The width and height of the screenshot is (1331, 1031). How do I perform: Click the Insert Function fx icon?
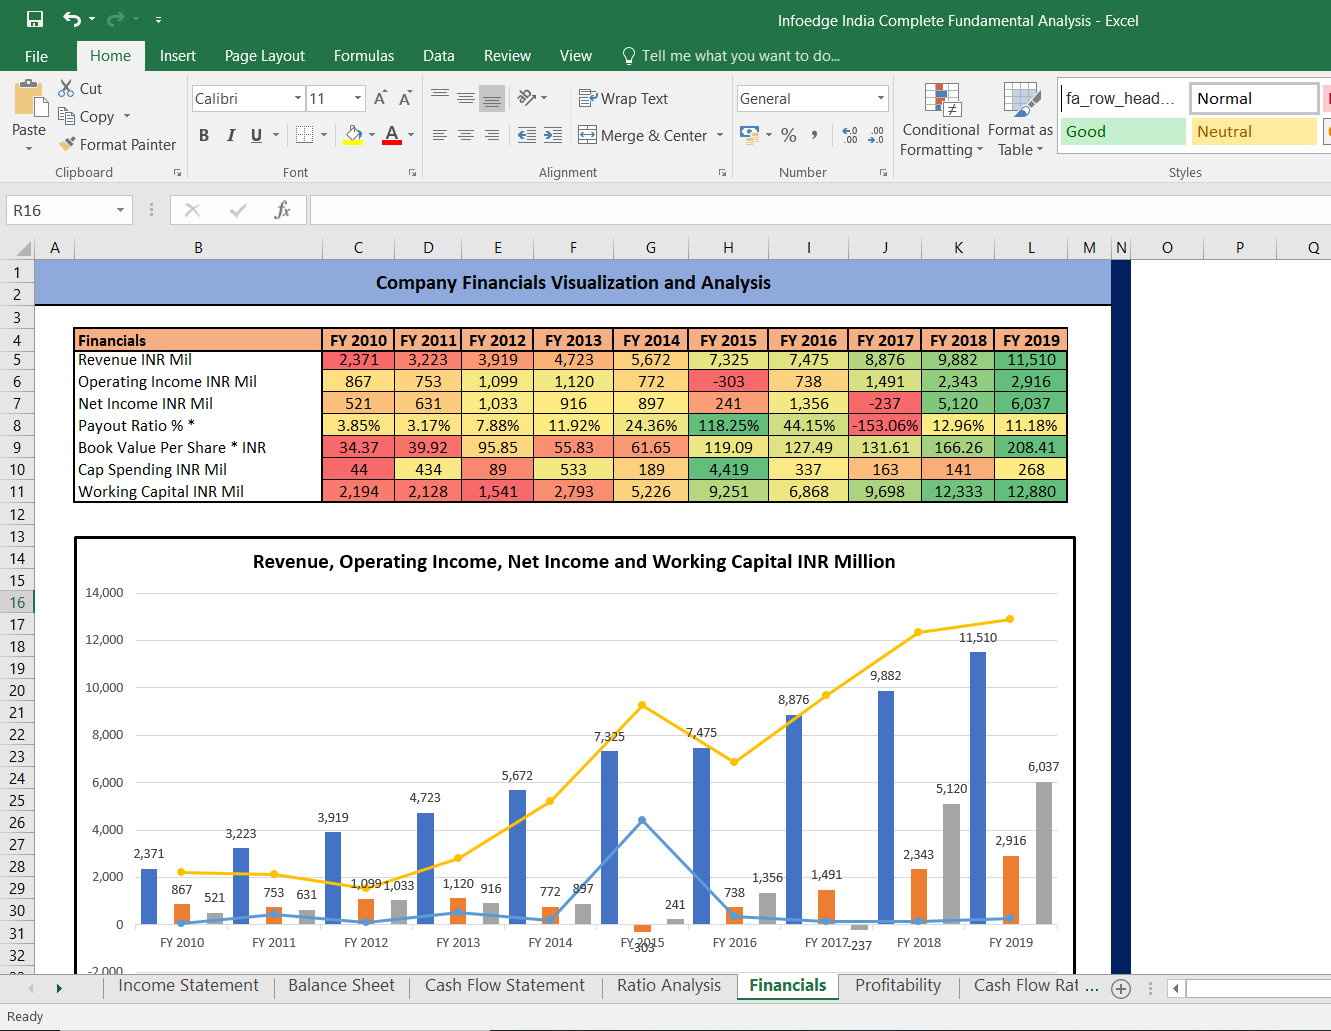click(x=282, y=210)
